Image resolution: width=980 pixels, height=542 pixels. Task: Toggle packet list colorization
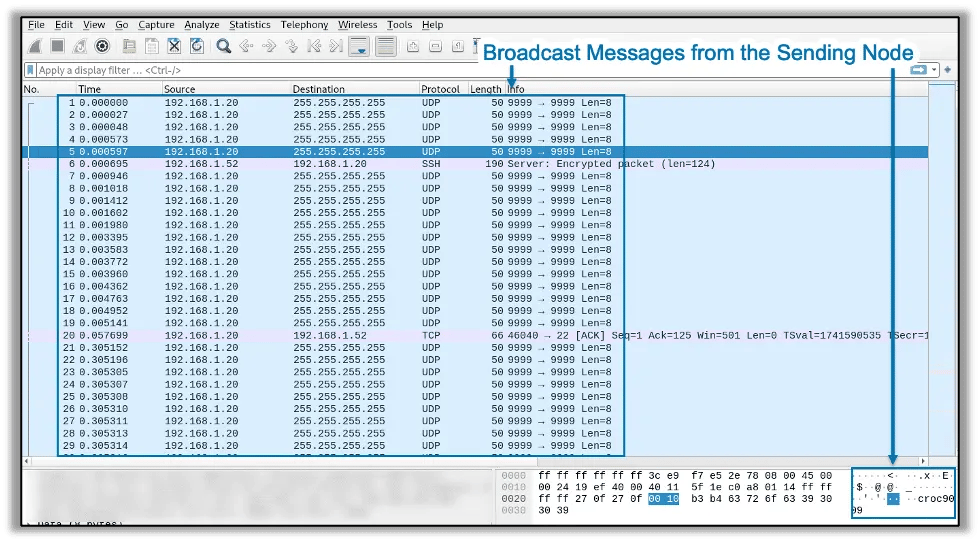coord(386,46)
